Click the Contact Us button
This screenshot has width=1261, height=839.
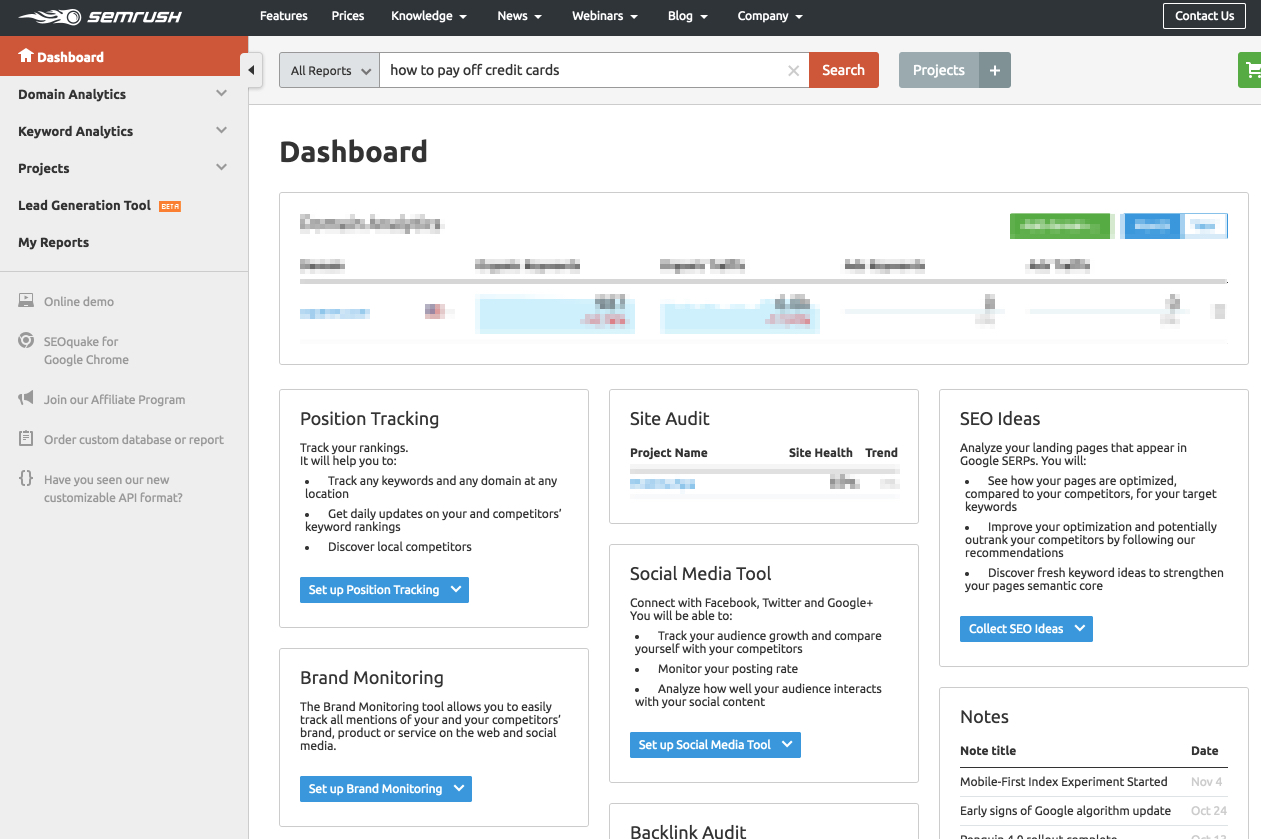1205,16
